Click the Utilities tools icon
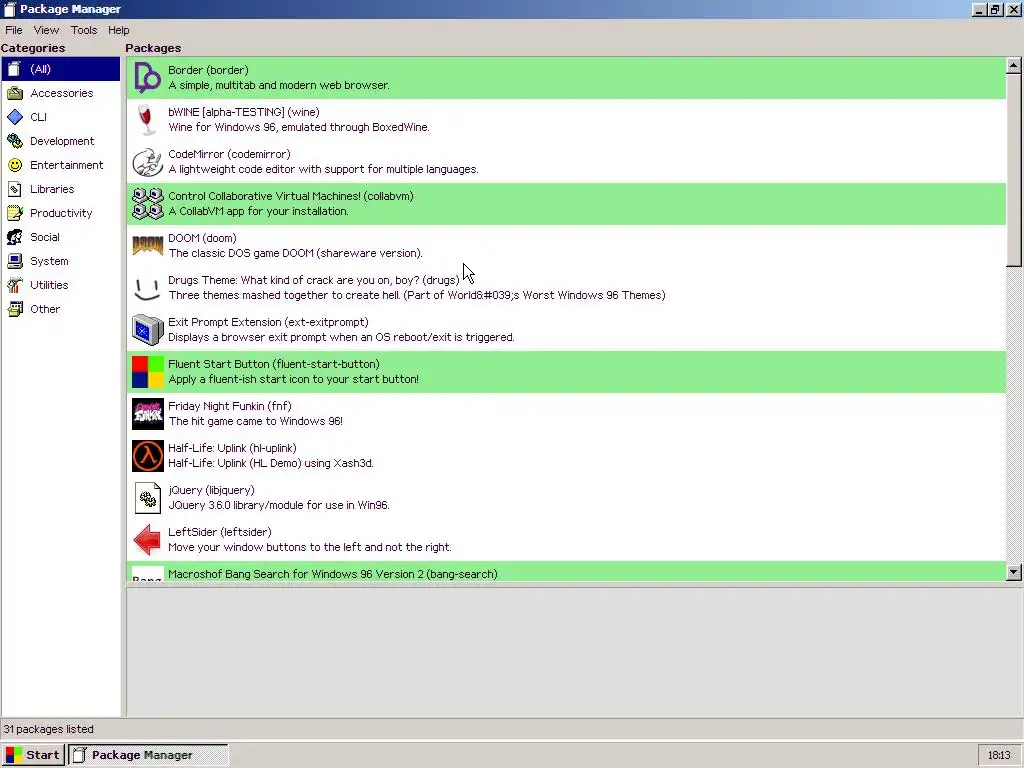 (15, 285)
